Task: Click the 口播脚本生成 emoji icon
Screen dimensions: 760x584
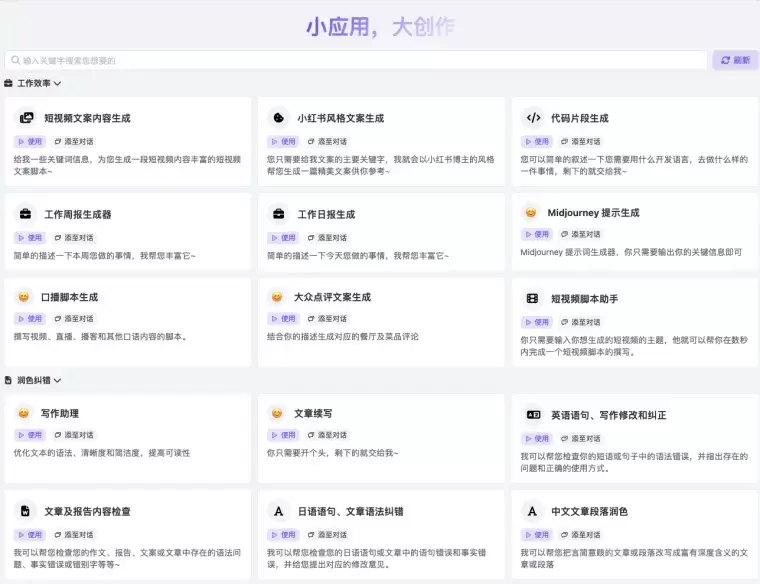Action: pos(23,297)
